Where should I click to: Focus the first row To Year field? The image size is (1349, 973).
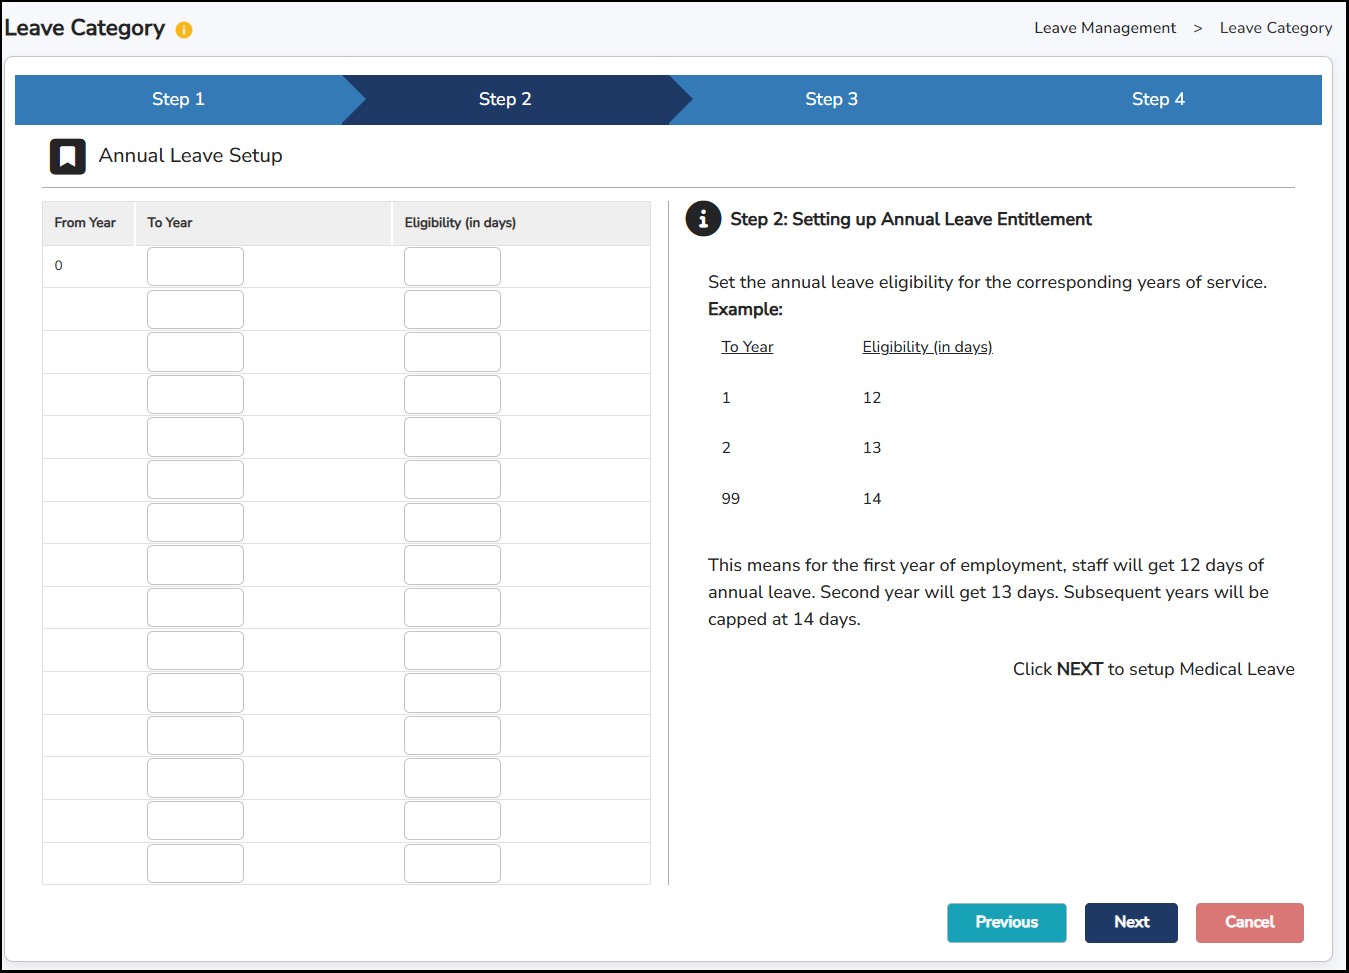(195, 267)
